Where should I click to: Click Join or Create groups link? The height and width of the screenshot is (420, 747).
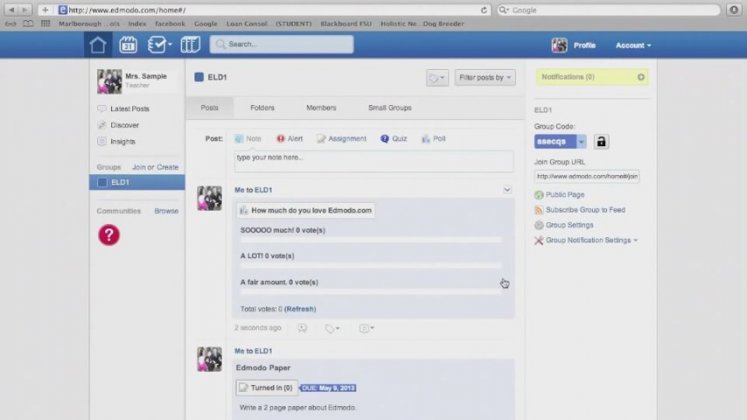pos(155,167)
